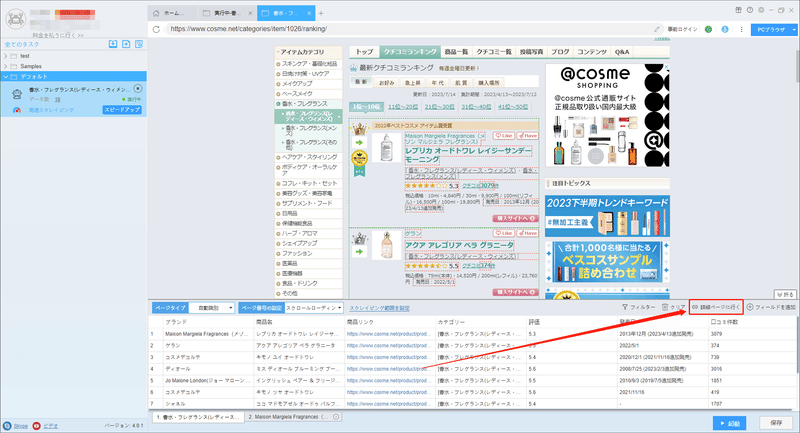
Task: Open the Q&A tab on the cosme page
Action: [x=622, y=52]
